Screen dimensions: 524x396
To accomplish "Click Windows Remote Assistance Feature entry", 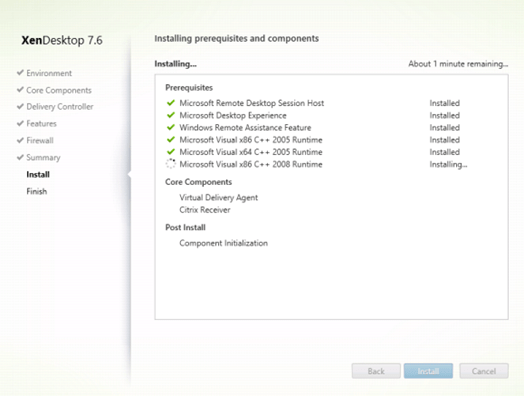I will click(245, 128).
